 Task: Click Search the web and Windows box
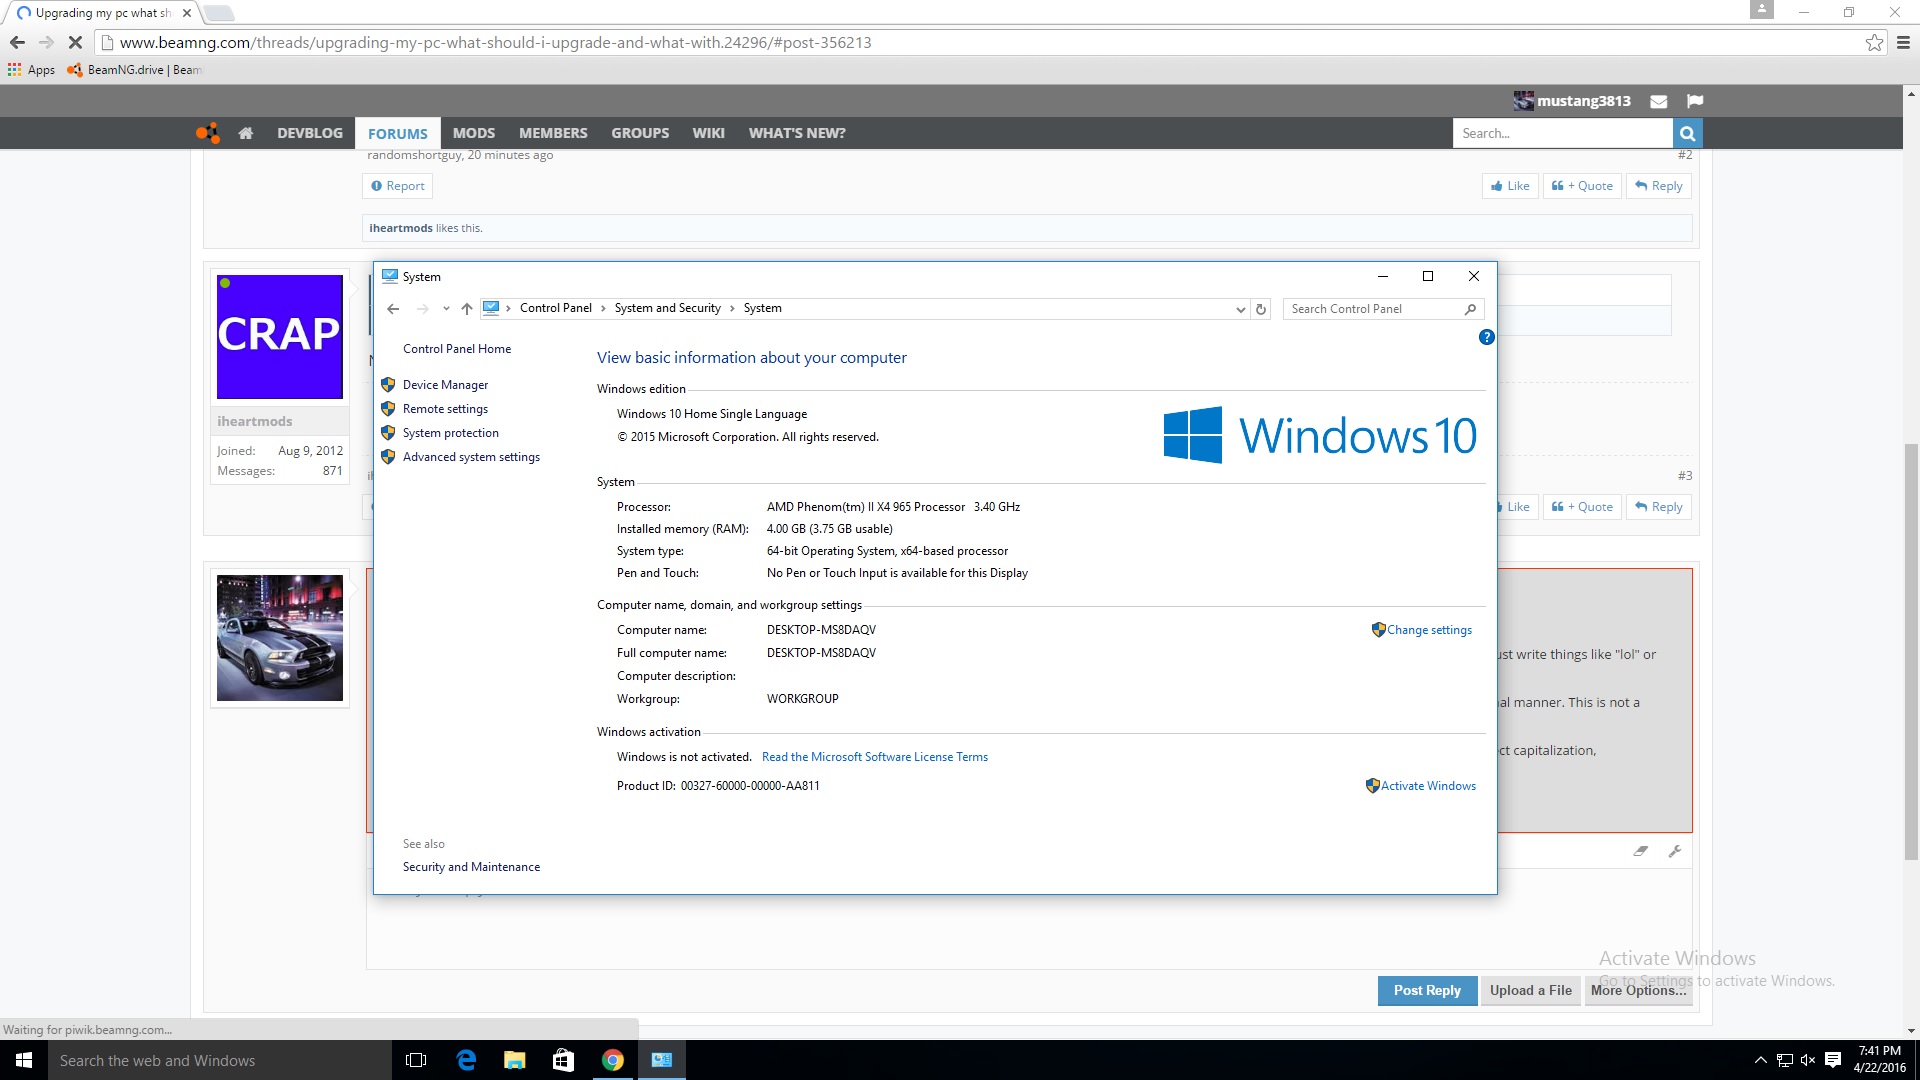[x=220, y=1060]
